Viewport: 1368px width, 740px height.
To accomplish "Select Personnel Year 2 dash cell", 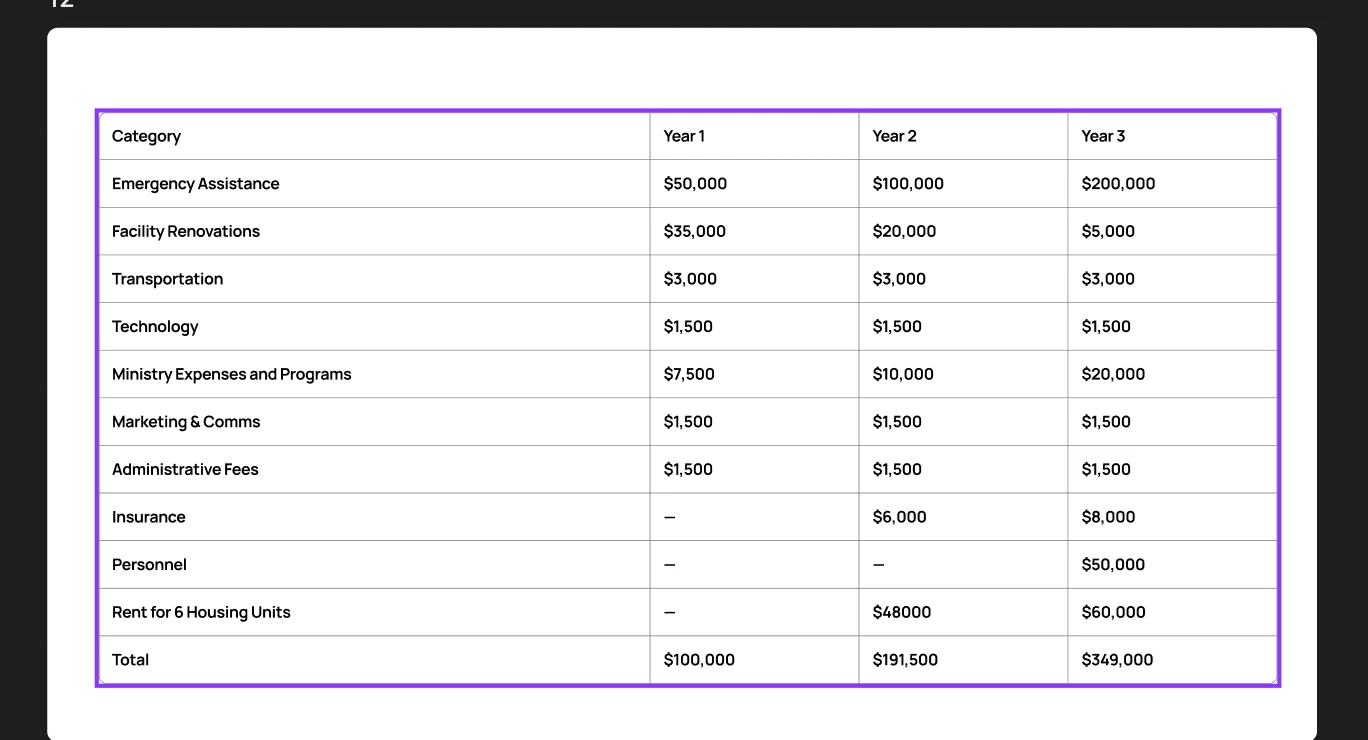I will (963, 565).
